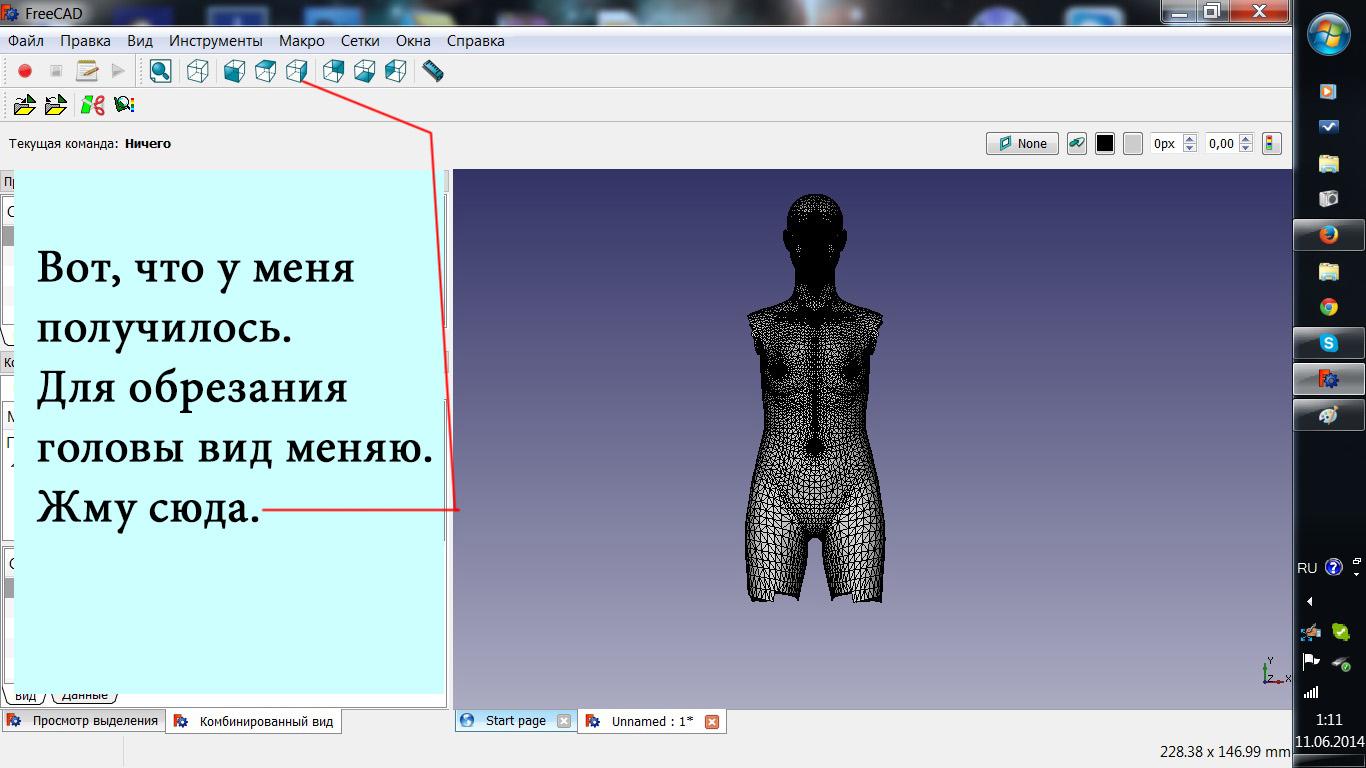Click the import mesh folder icon
This screenshot has height=768, width=1366.
point(25,105)
